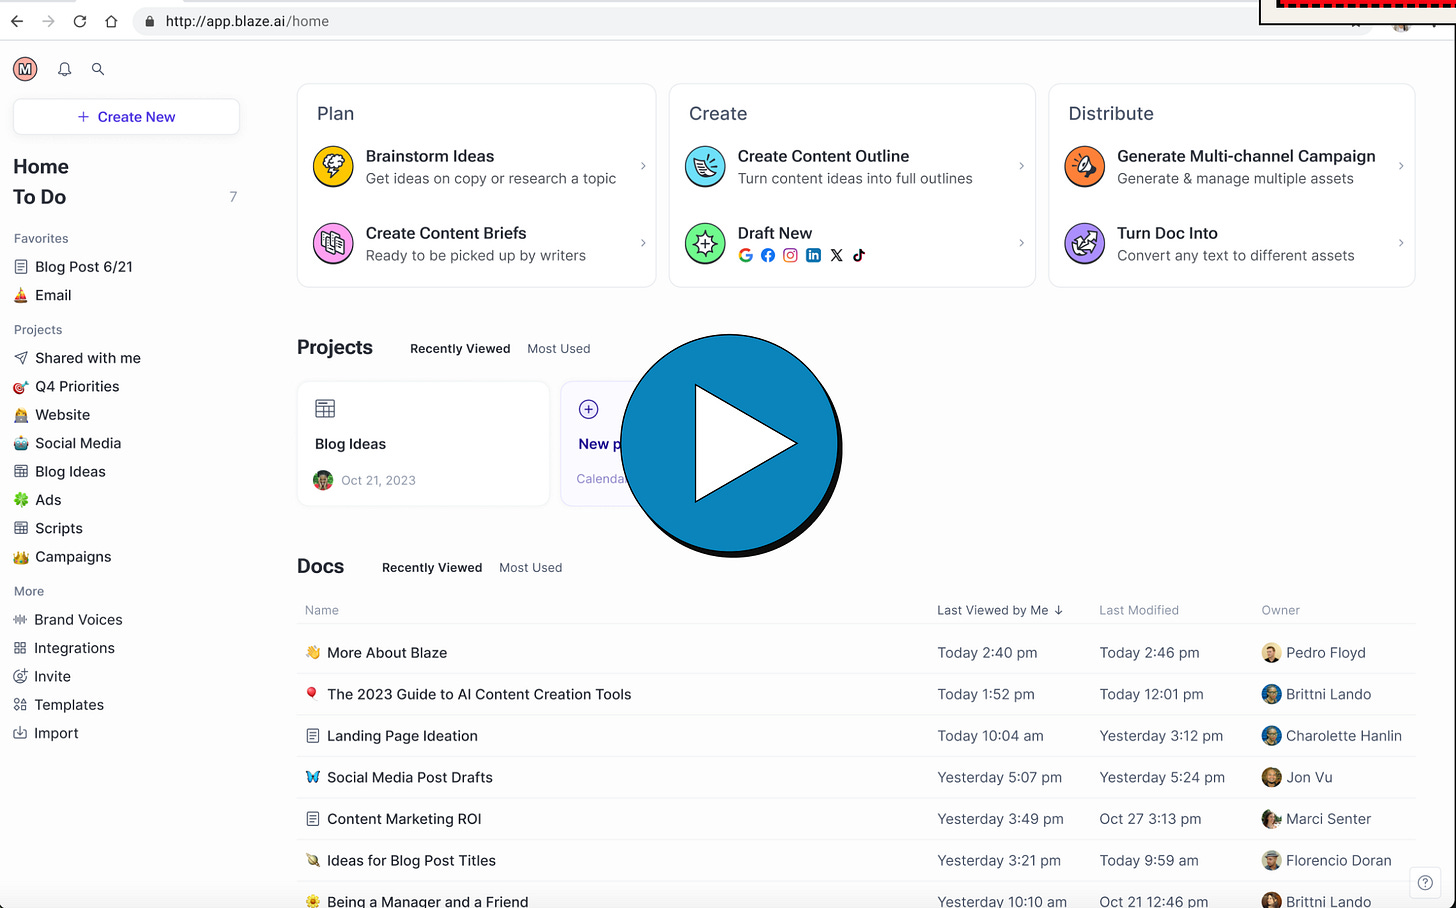Select the TikTok icon under Draft New

point(859,255)
